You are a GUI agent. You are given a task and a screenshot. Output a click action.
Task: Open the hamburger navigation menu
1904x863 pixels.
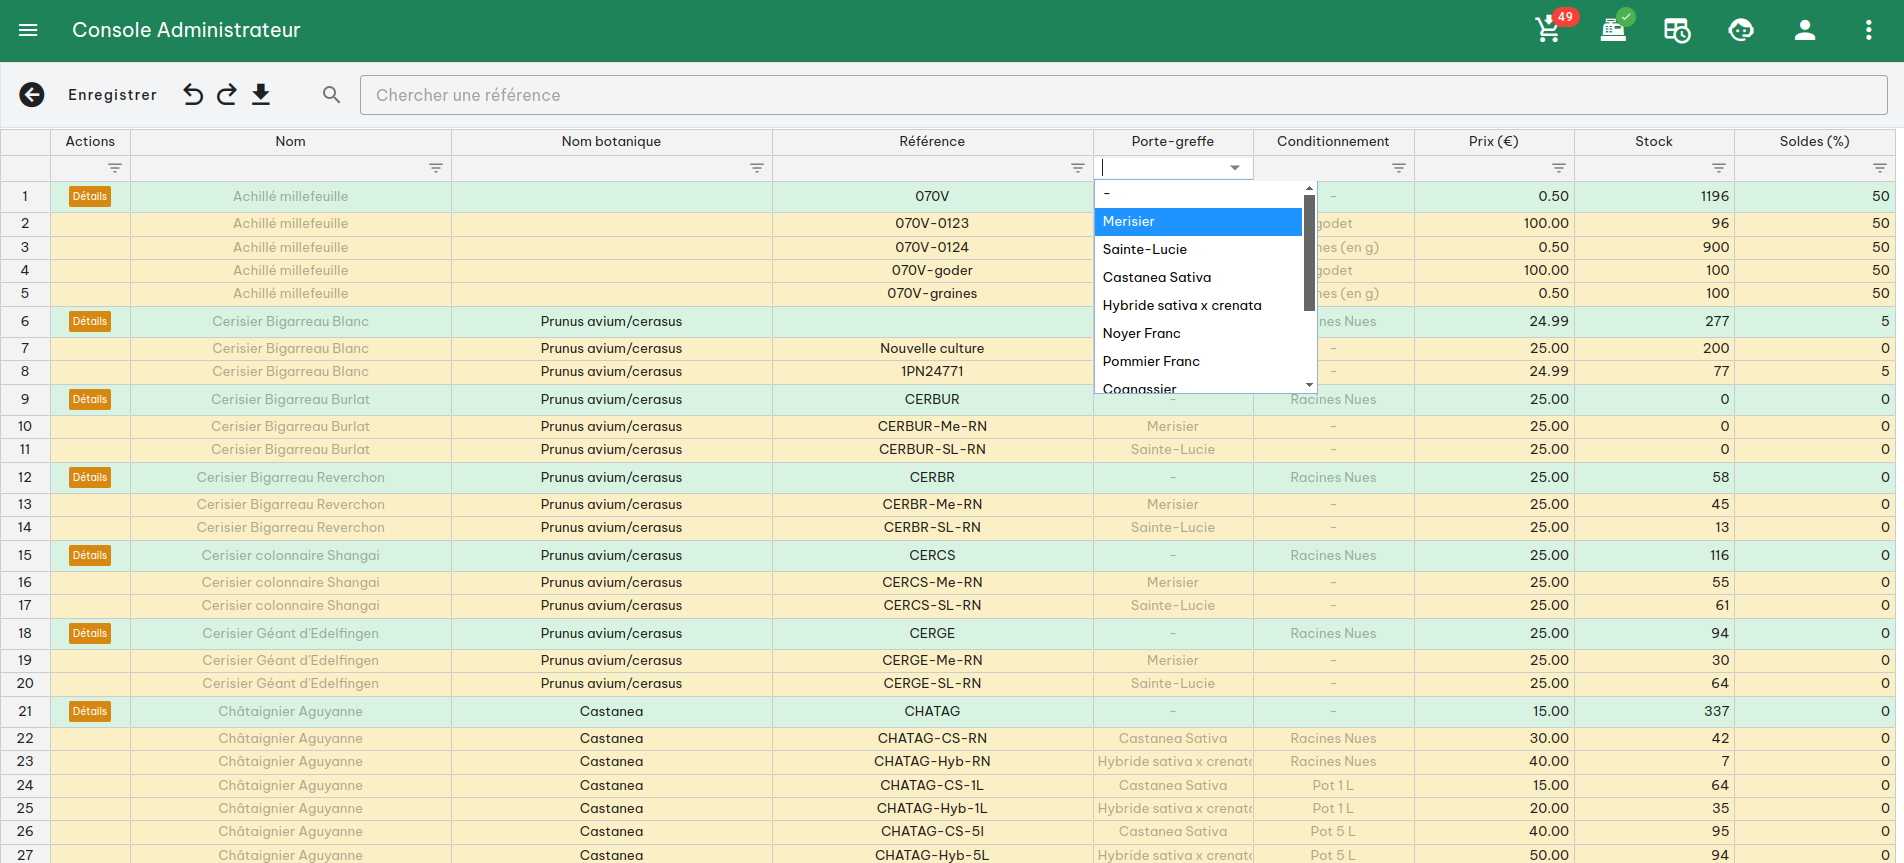click(28, 30)
